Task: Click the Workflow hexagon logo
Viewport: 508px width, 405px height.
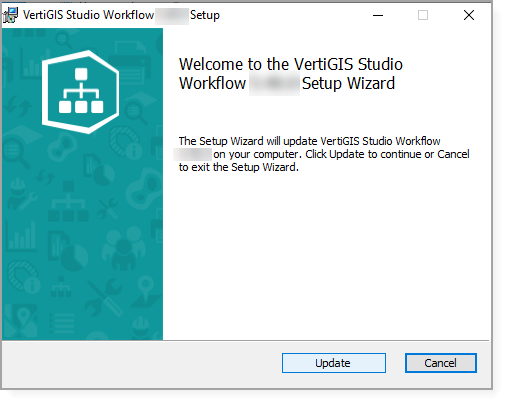Action: [81, 92]
